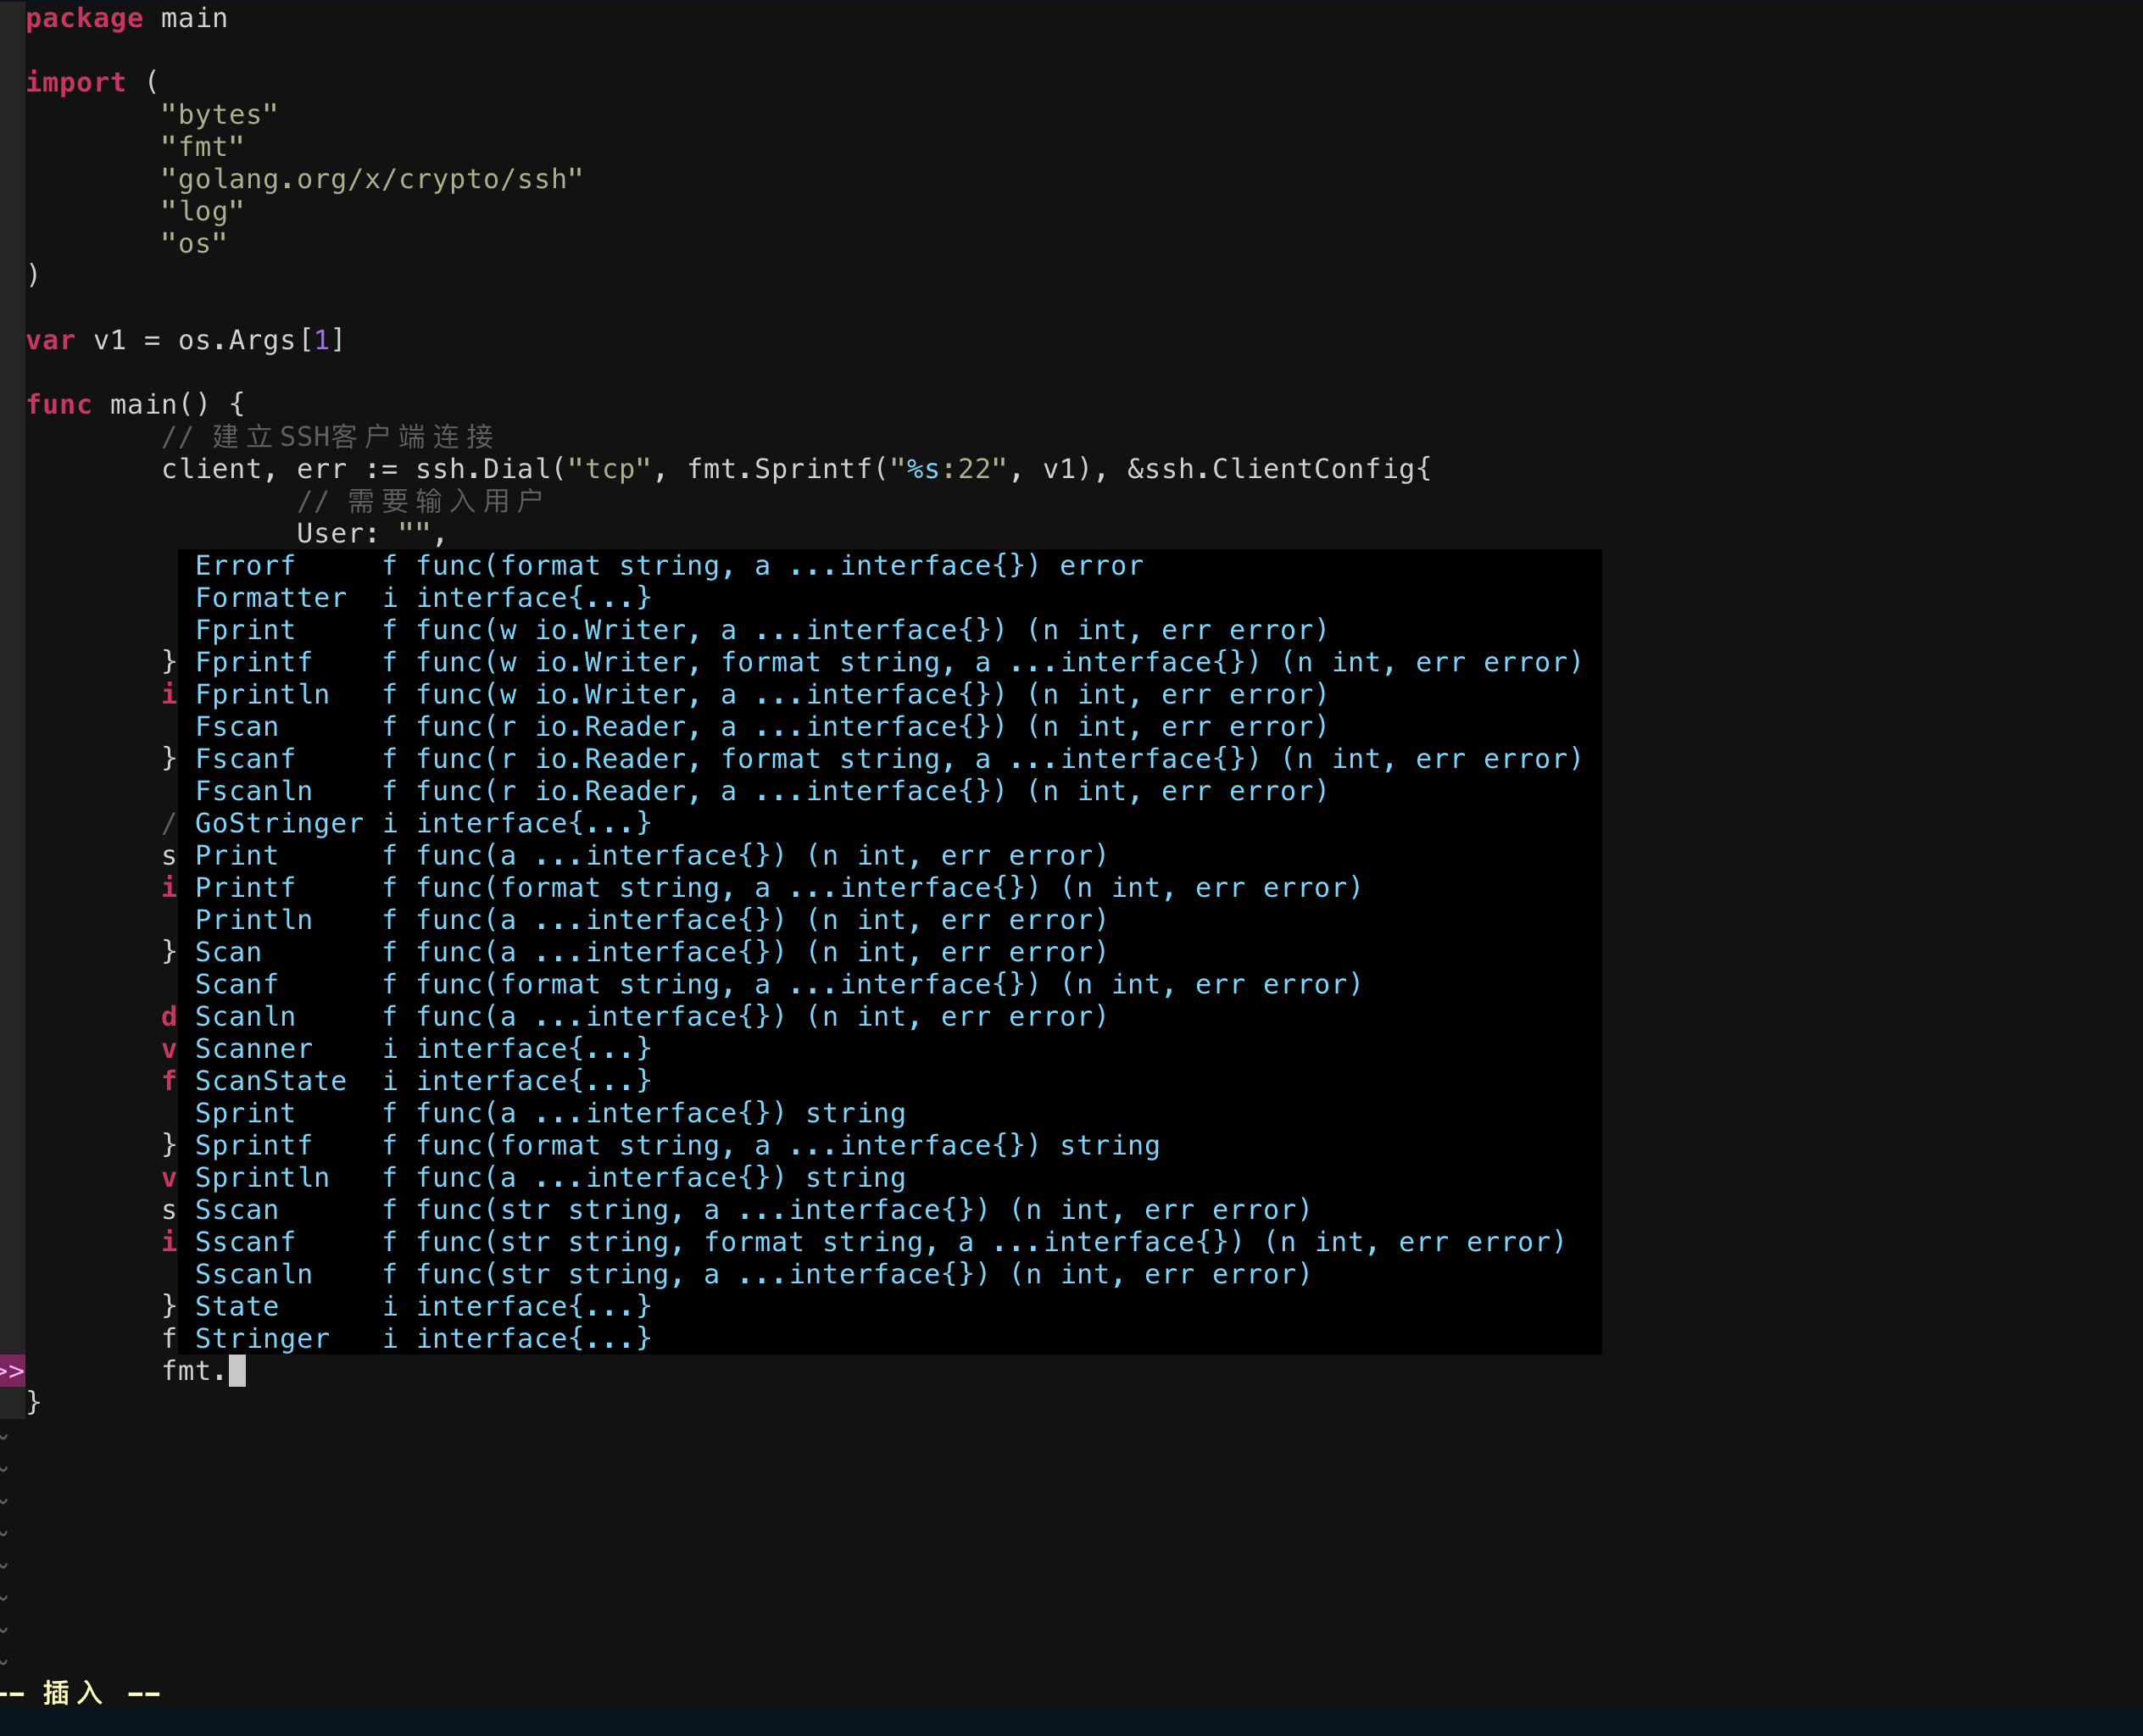This screenshot has width=2143, height=1736.
Task: Select the Errorf completion entry
Action: pos(890,566)
